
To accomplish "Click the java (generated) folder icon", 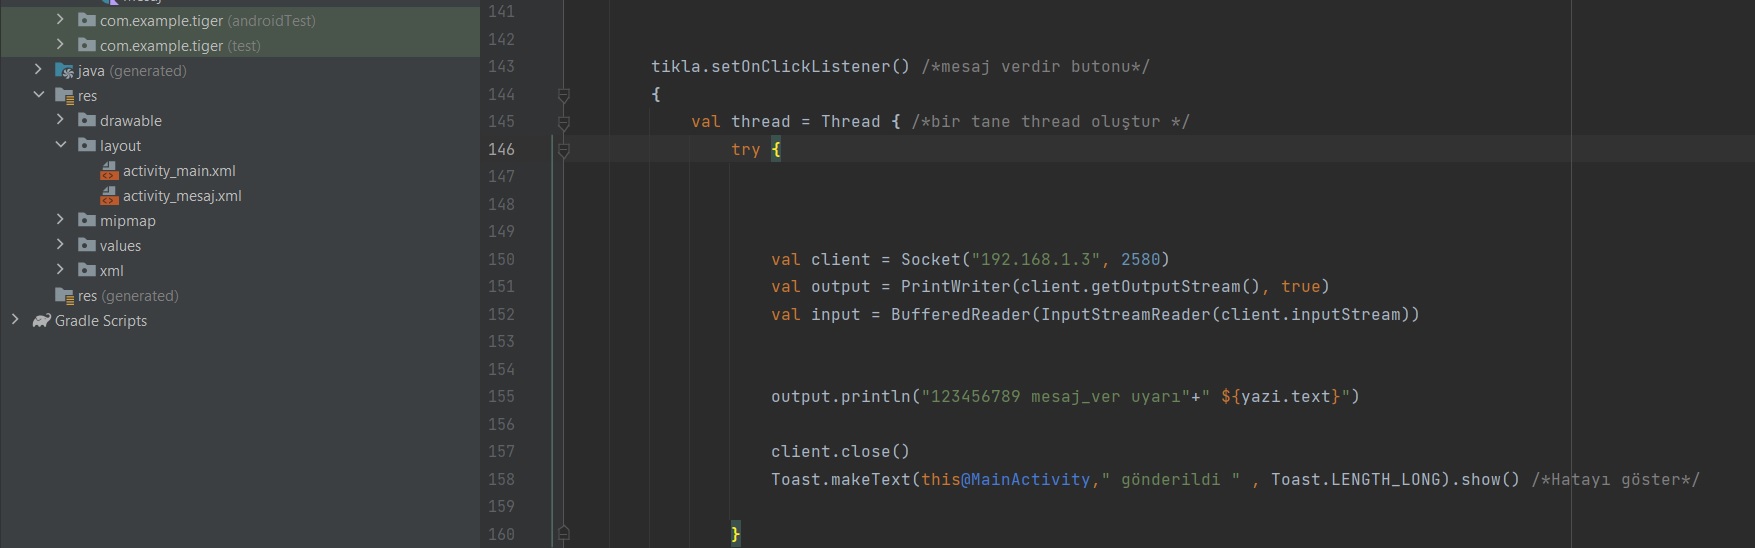I will coord(65,70).
